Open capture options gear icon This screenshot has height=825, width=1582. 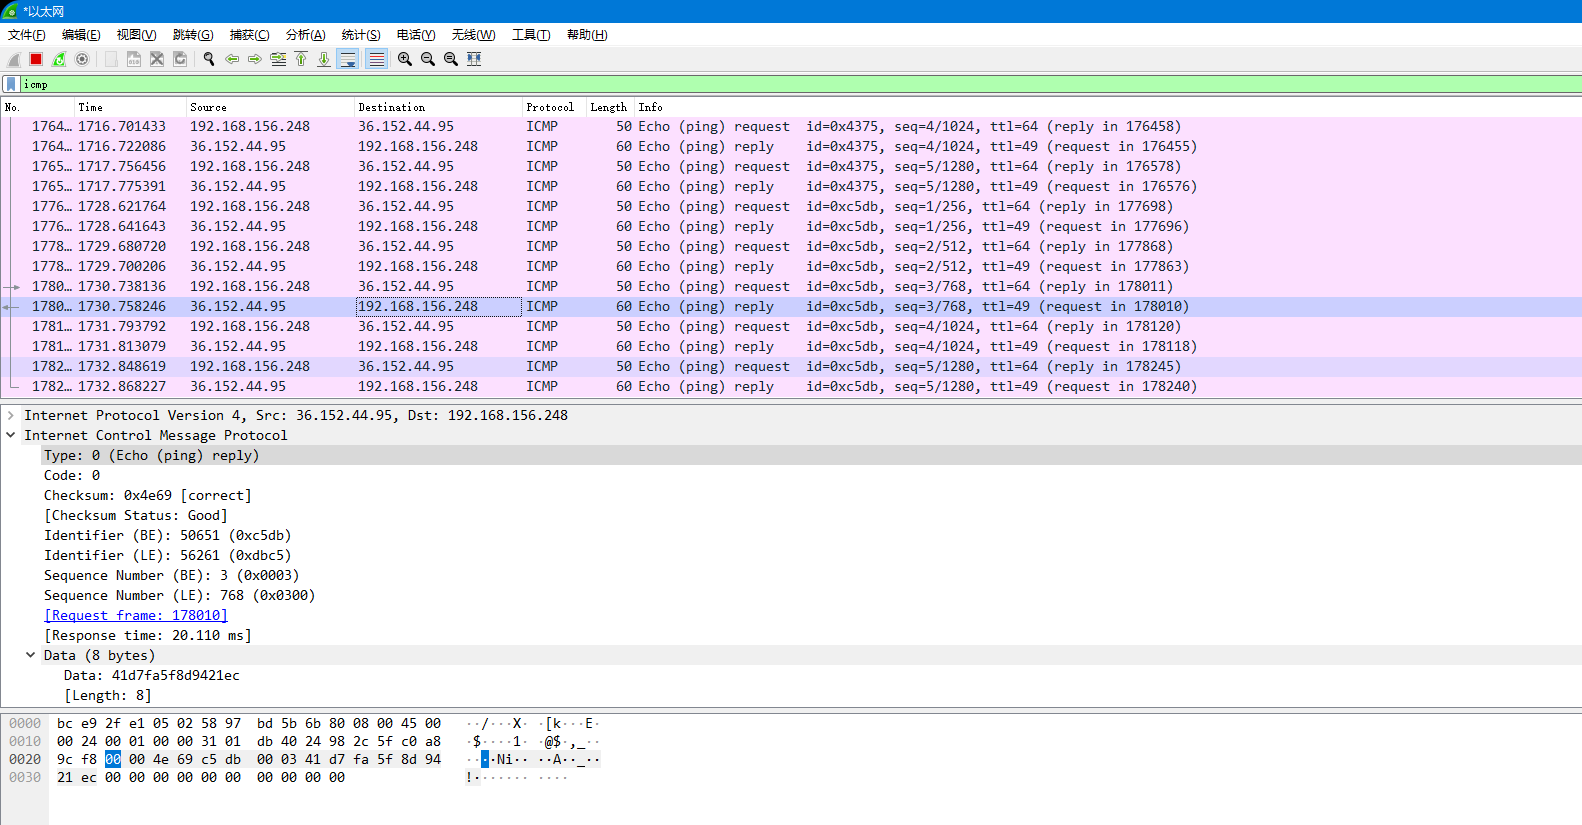pyautogui.click(x=82, y=59)
